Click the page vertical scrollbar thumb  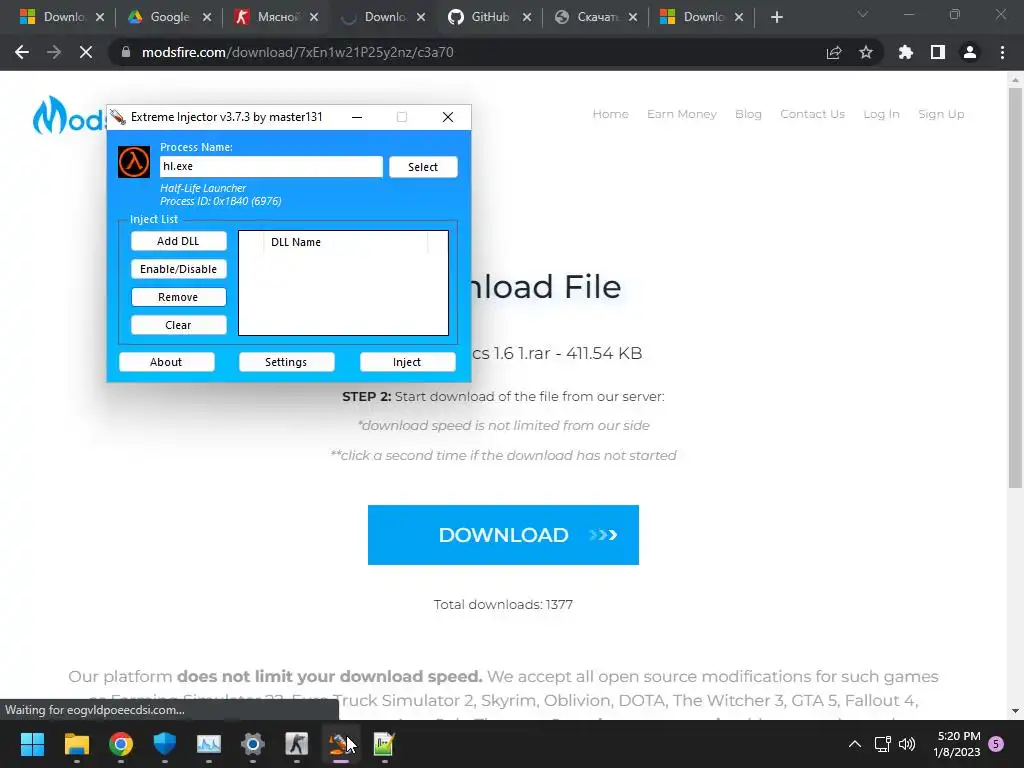click(x=1015, y=287)
